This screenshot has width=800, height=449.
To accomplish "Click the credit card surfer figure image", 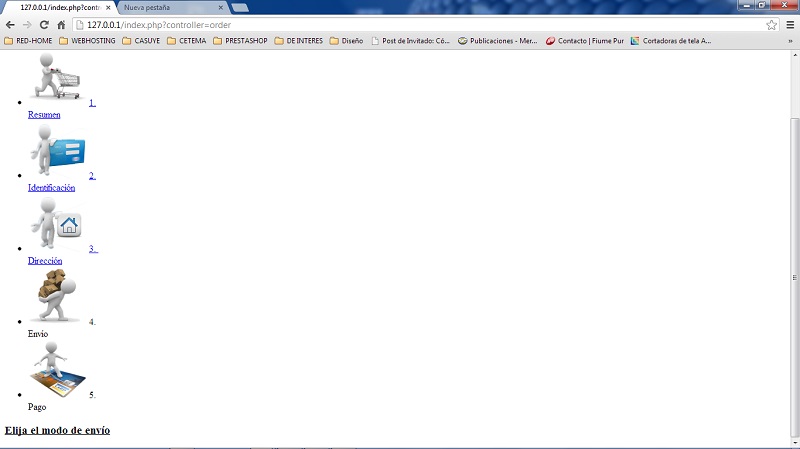I will [x=58, y=370].
